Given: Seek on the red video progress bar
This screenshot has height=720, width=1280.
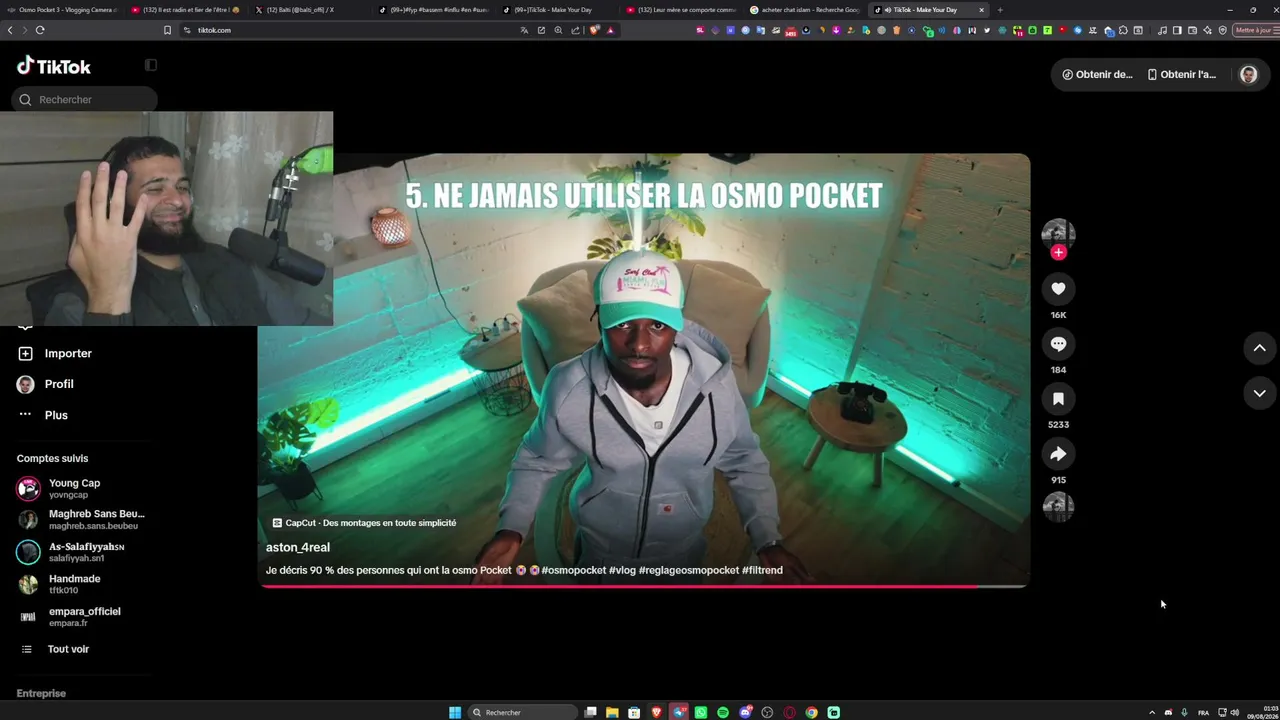Looking at the screenshot, I should click(644, 586).
